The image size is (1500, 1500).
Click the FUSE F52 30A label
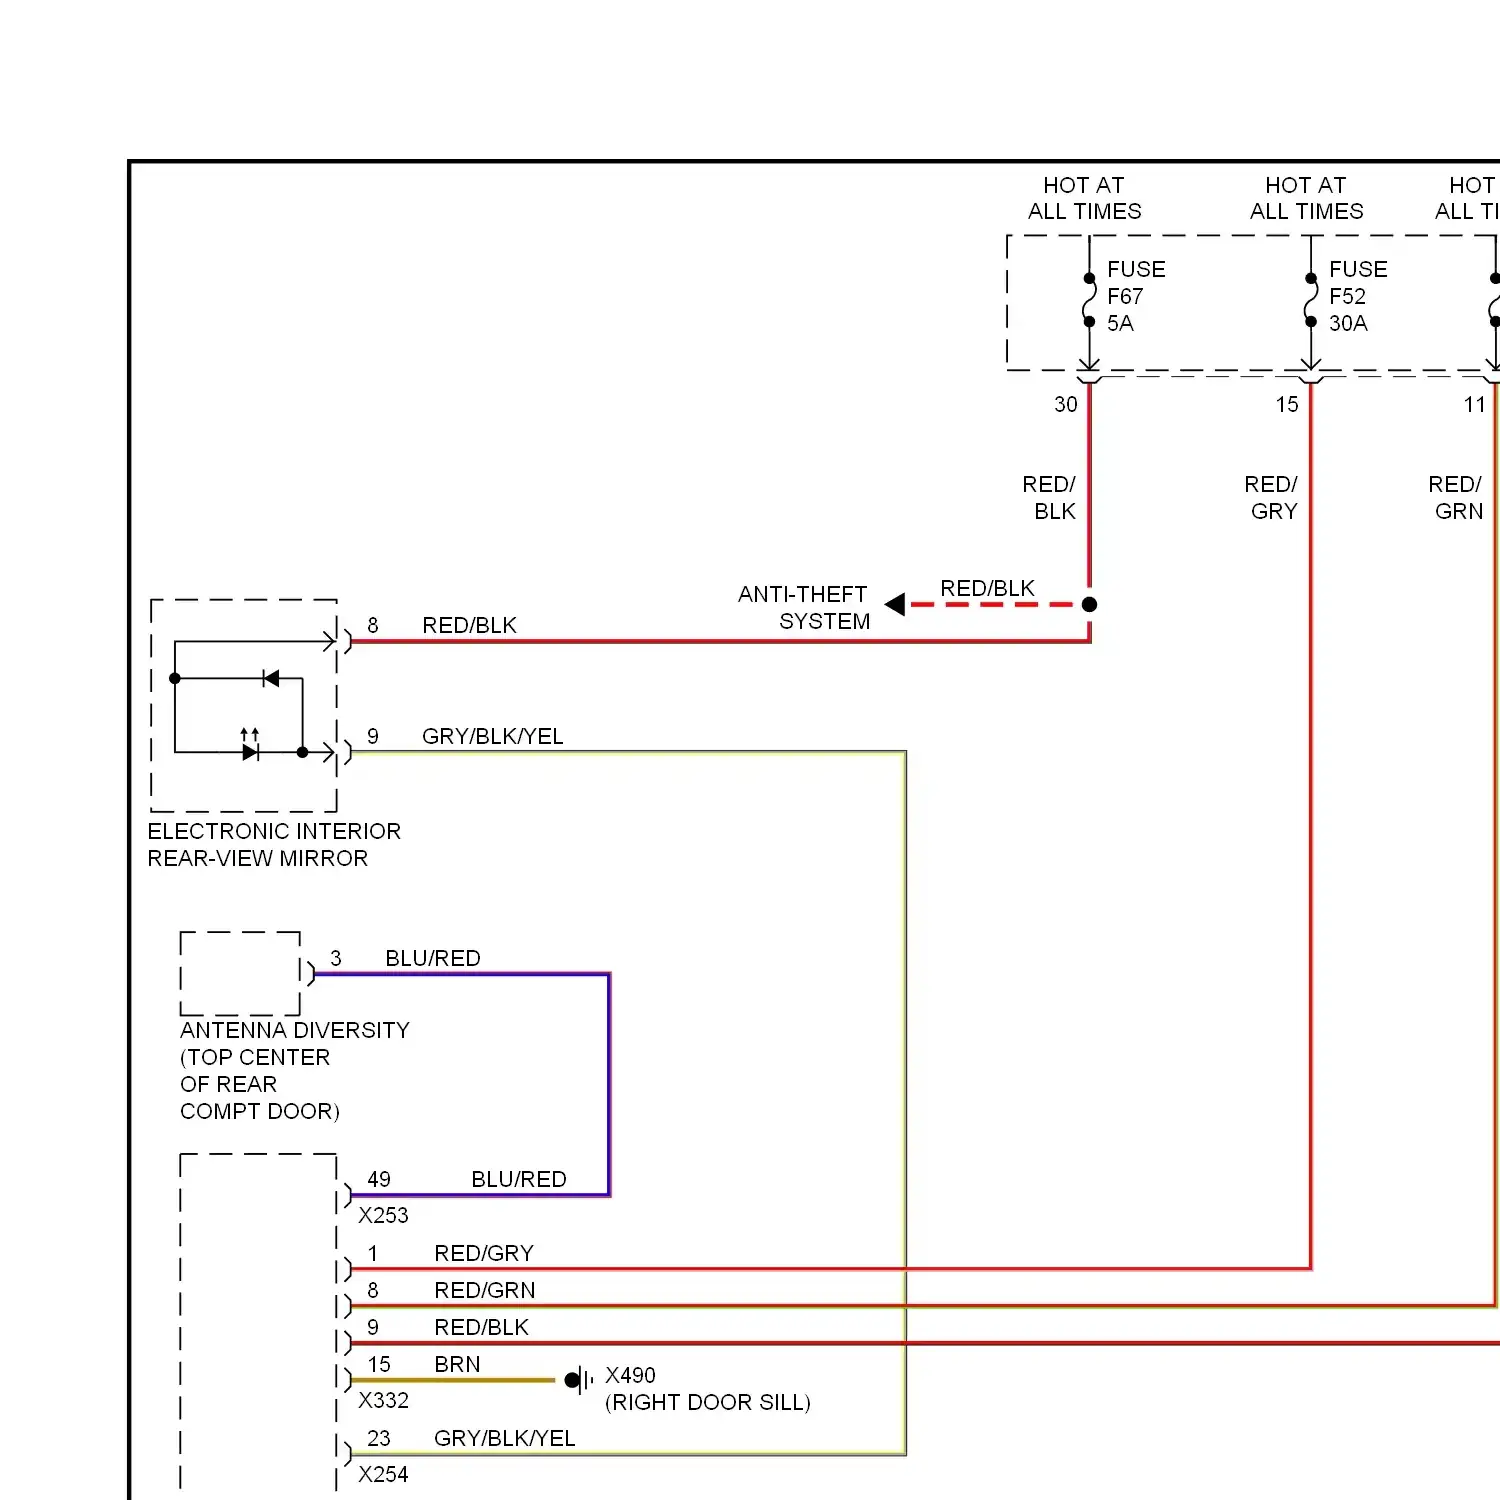click(1358, 296)
